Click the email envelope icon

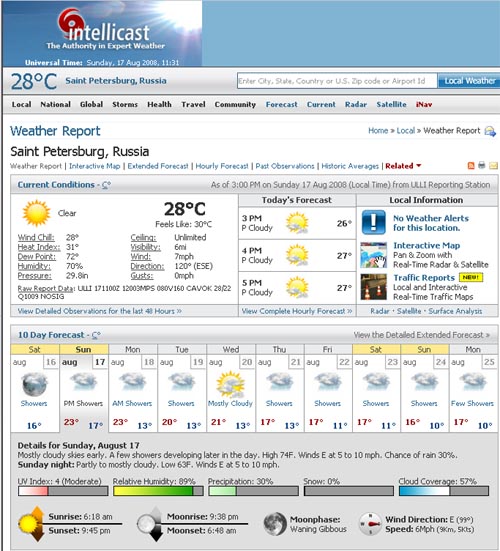coord(494,166)
